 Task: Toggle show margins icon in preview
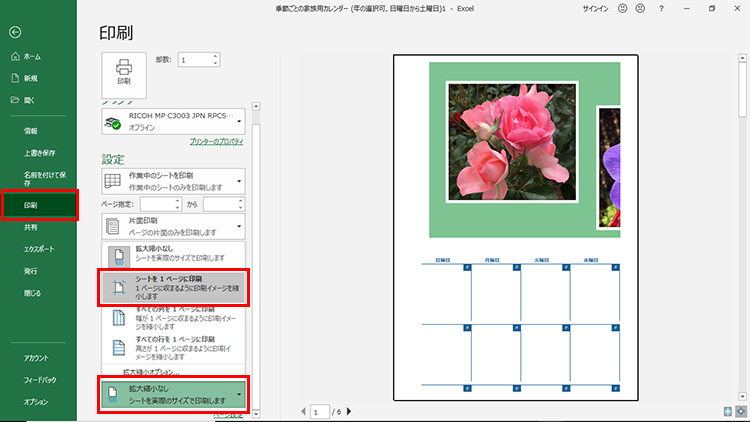coord(727,411)
